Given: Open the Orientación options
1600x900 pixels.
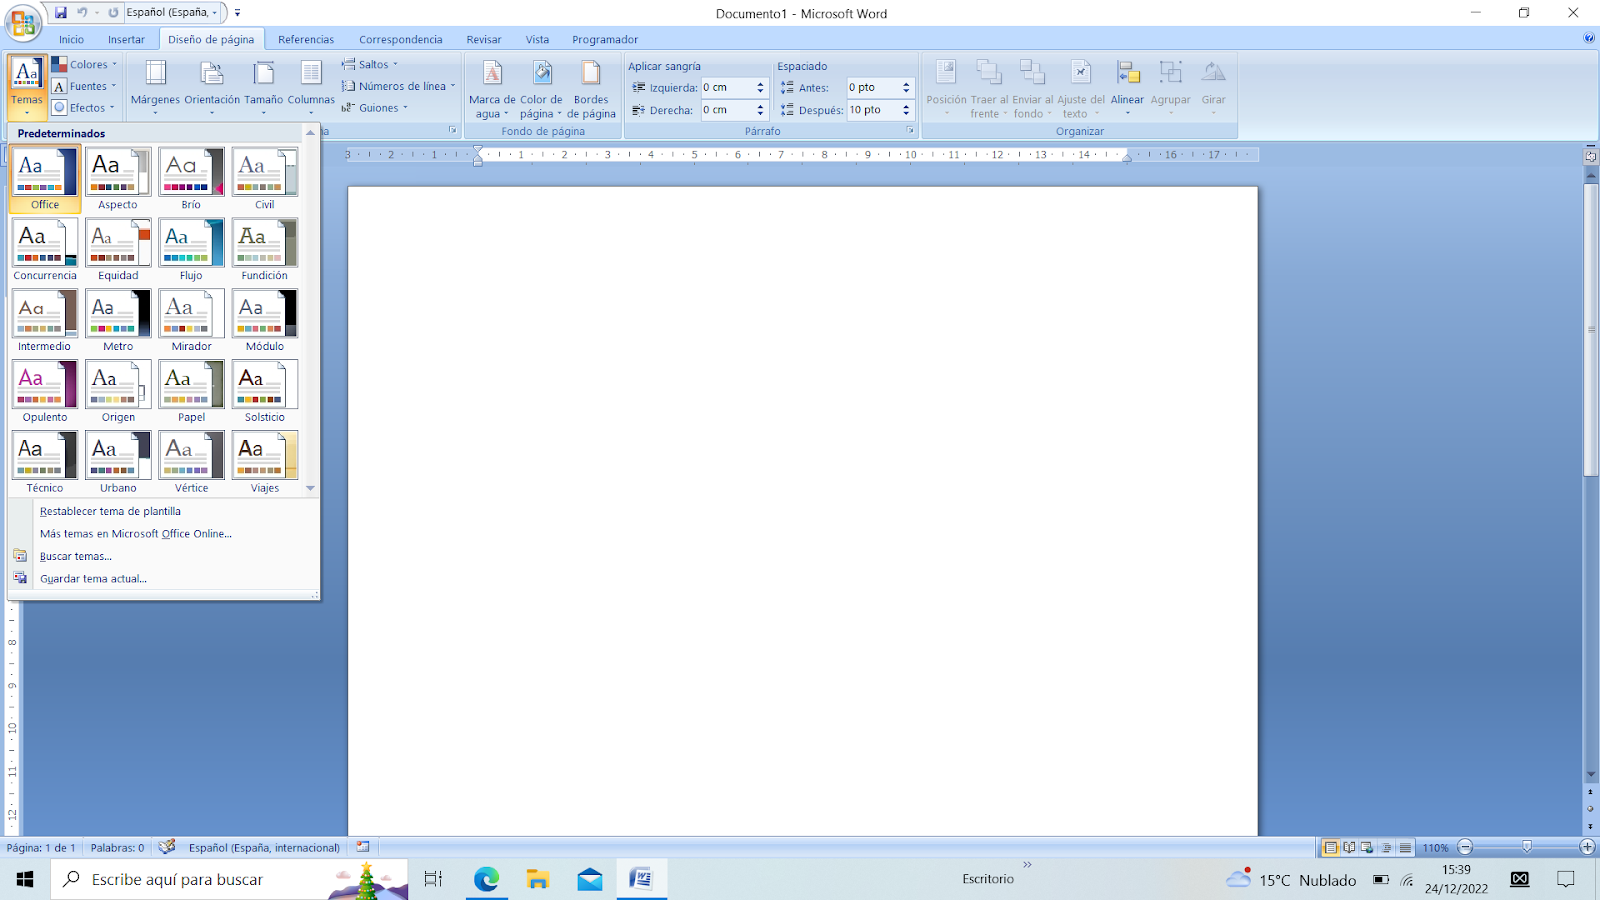Looking at the screenshot, I should tap(212, 87).
